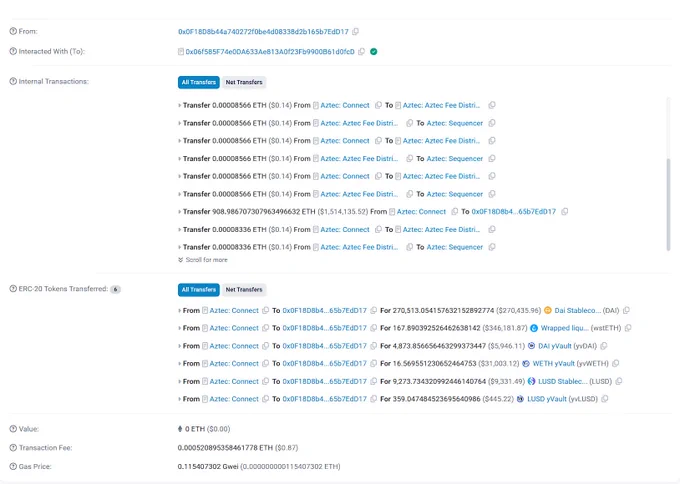
Task: Copy yvLUSD token address icon
Action: coord(605,399)
